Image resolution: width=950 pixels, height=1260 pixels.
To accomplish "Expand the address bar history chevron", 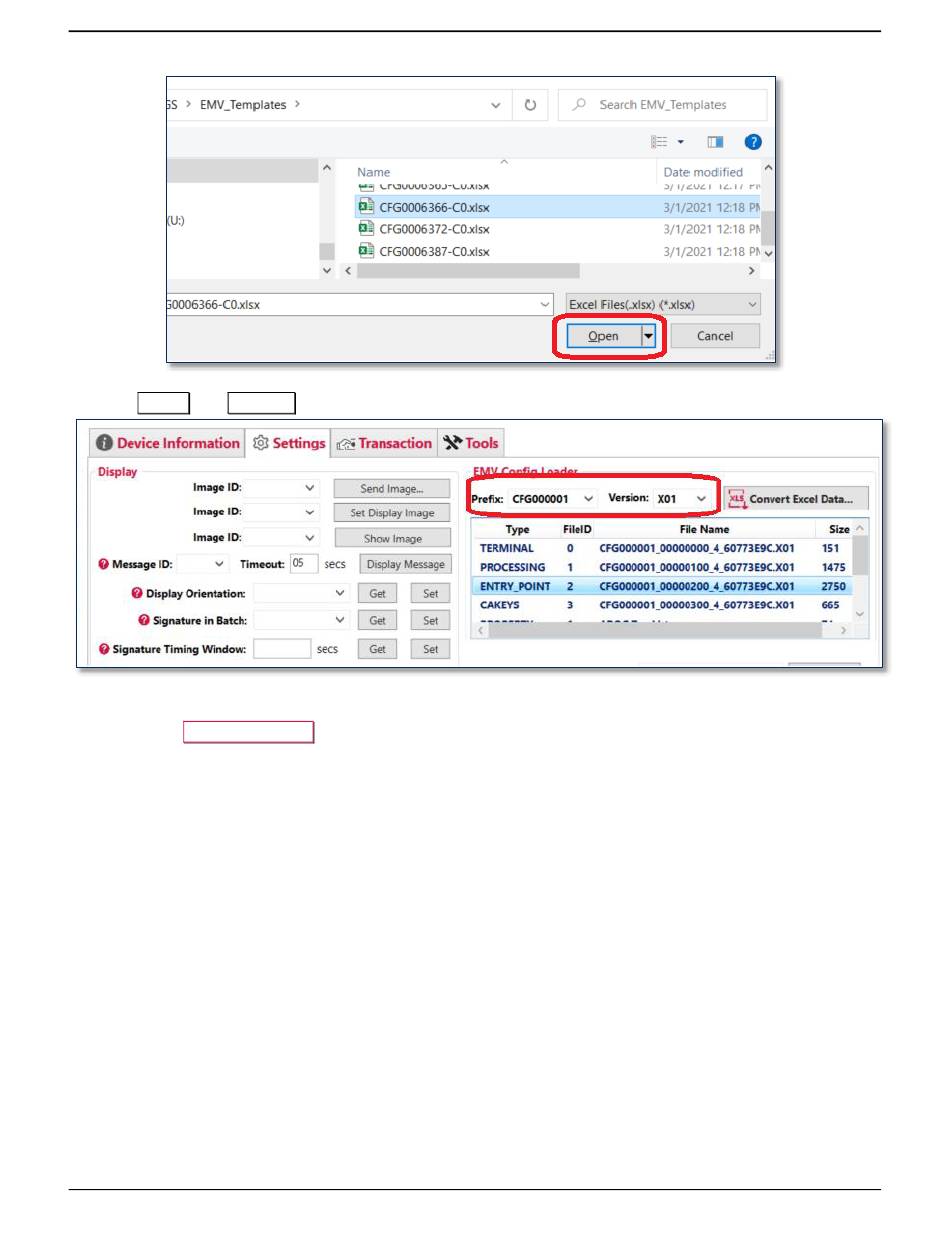I will point(496,105).
